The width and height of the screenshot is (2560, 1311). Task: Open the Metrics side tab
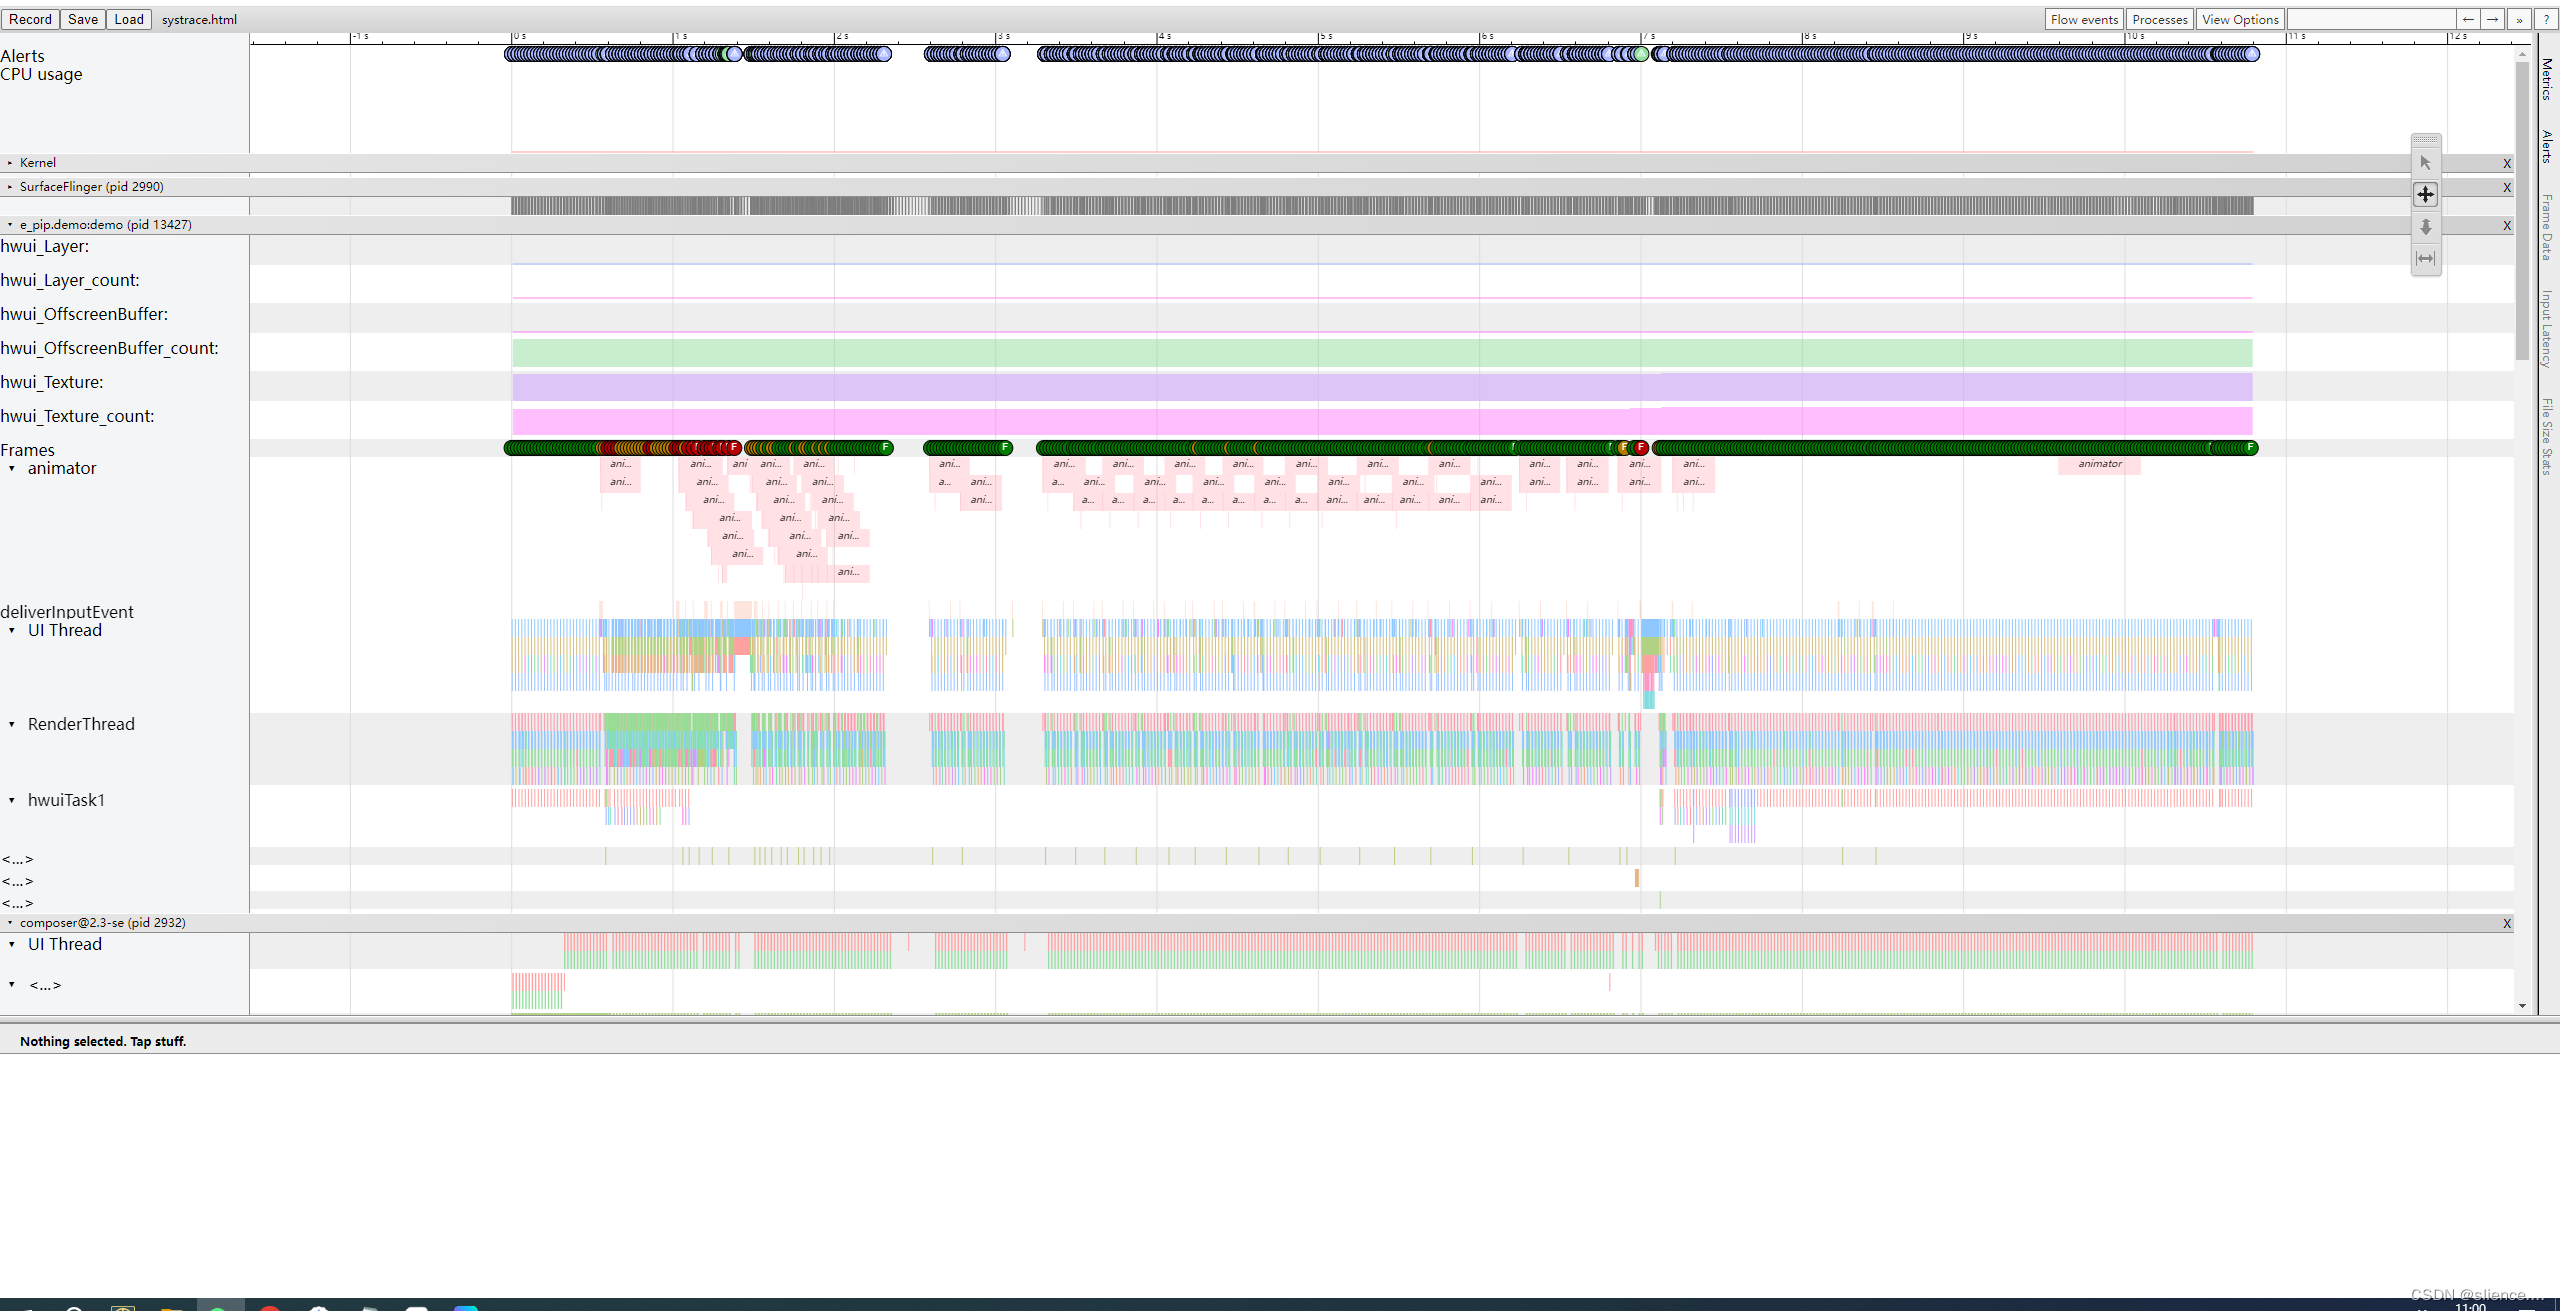click(2546, 78)
